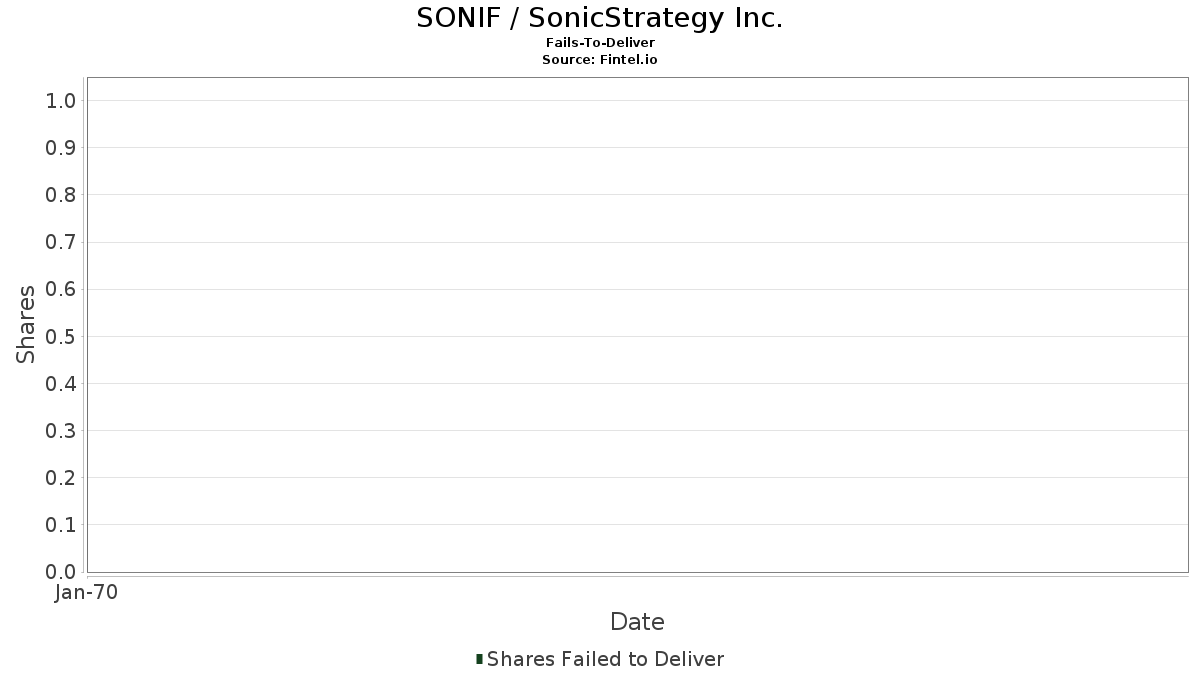Click the "Date" x-axis title
1200x675 pixels.
point(637,622)
